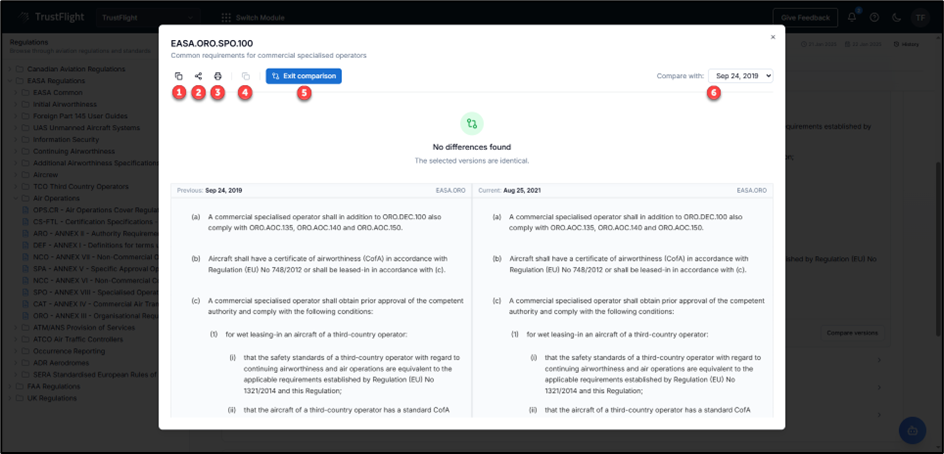The width and height of the screenshot is (944, 454).
Task: Open the Switch Module menu
Action: [x=253, y=17]
